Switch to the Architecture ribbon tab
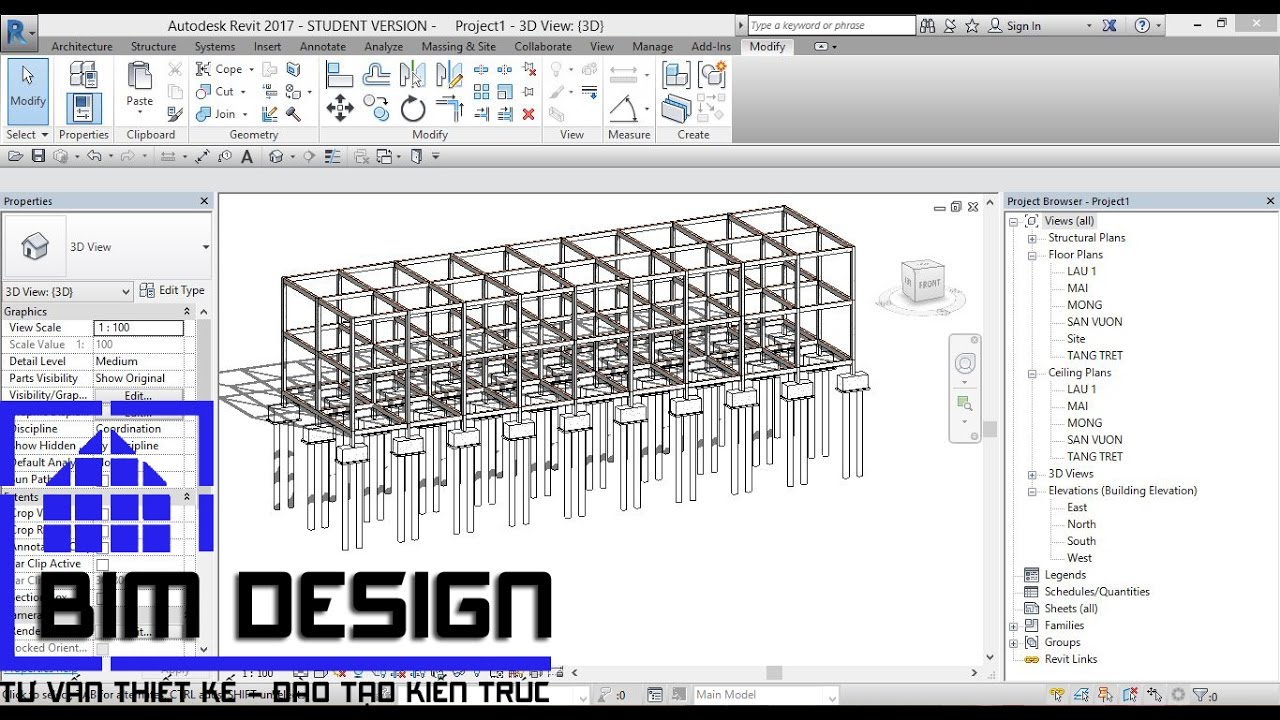Viewport: 1280px width, 720px height. [x=82, y=47]
